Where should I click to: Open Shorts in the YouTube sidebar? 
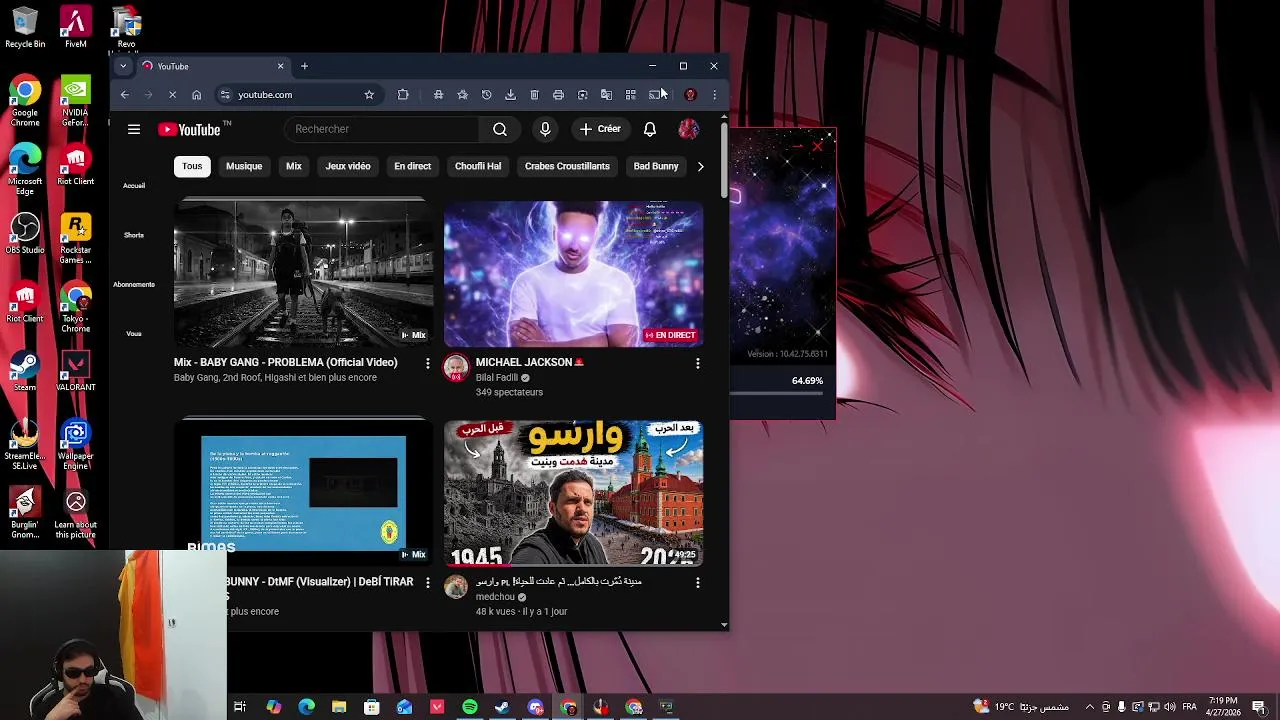click(x=134, y=235)
